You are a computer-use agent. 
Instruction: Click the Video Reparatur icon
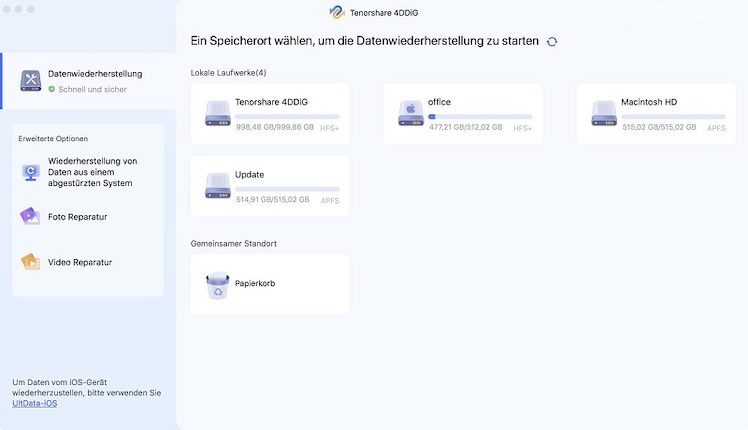[30, 262]
